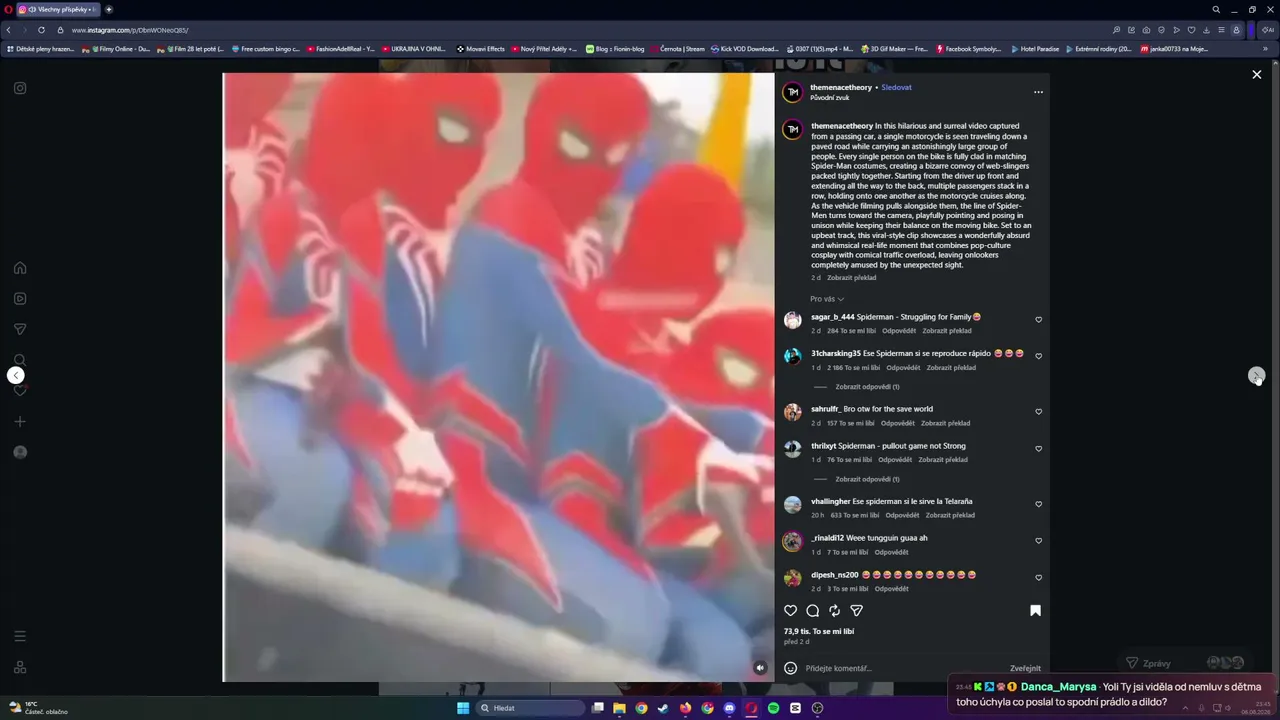Viewport: 1280px width, 720px height.
Task: Reload the page in the browser
Action: tap(41, 30)
